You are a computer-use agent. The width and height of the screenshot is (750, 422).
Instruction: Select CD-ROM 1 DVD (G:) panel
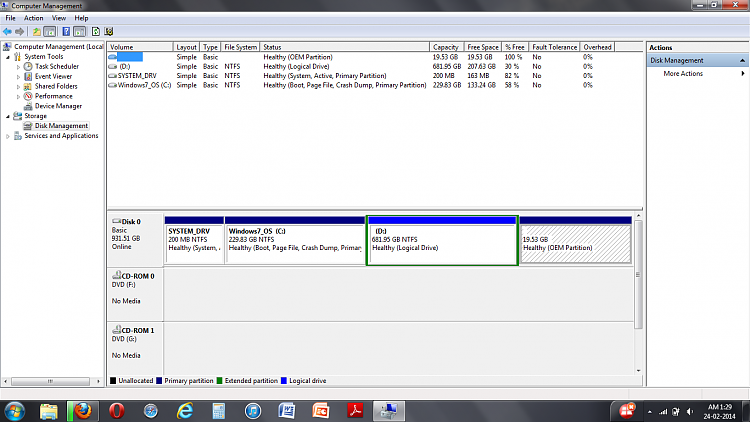click(x=135, y=349)
